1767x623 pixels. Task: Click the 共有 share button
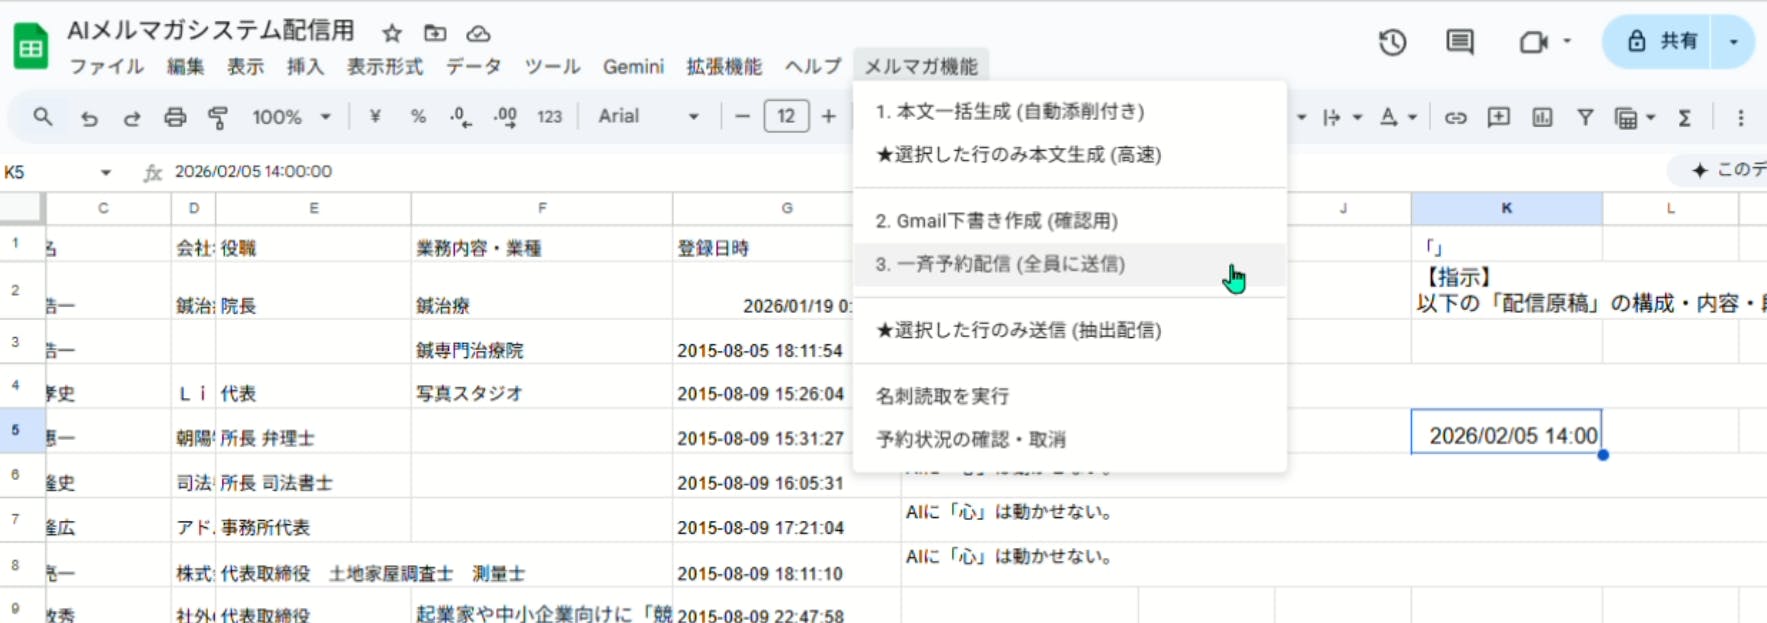(x=1664, y=41)
